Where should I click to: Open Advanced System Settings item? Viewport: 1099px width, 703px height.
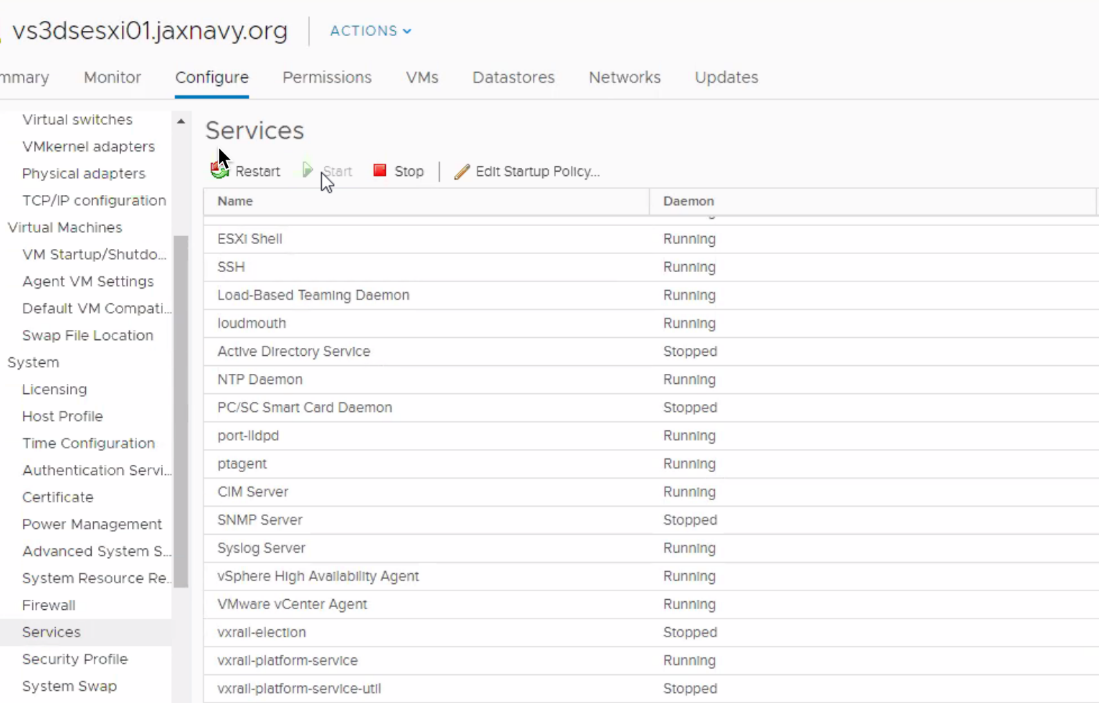point(96,551)
